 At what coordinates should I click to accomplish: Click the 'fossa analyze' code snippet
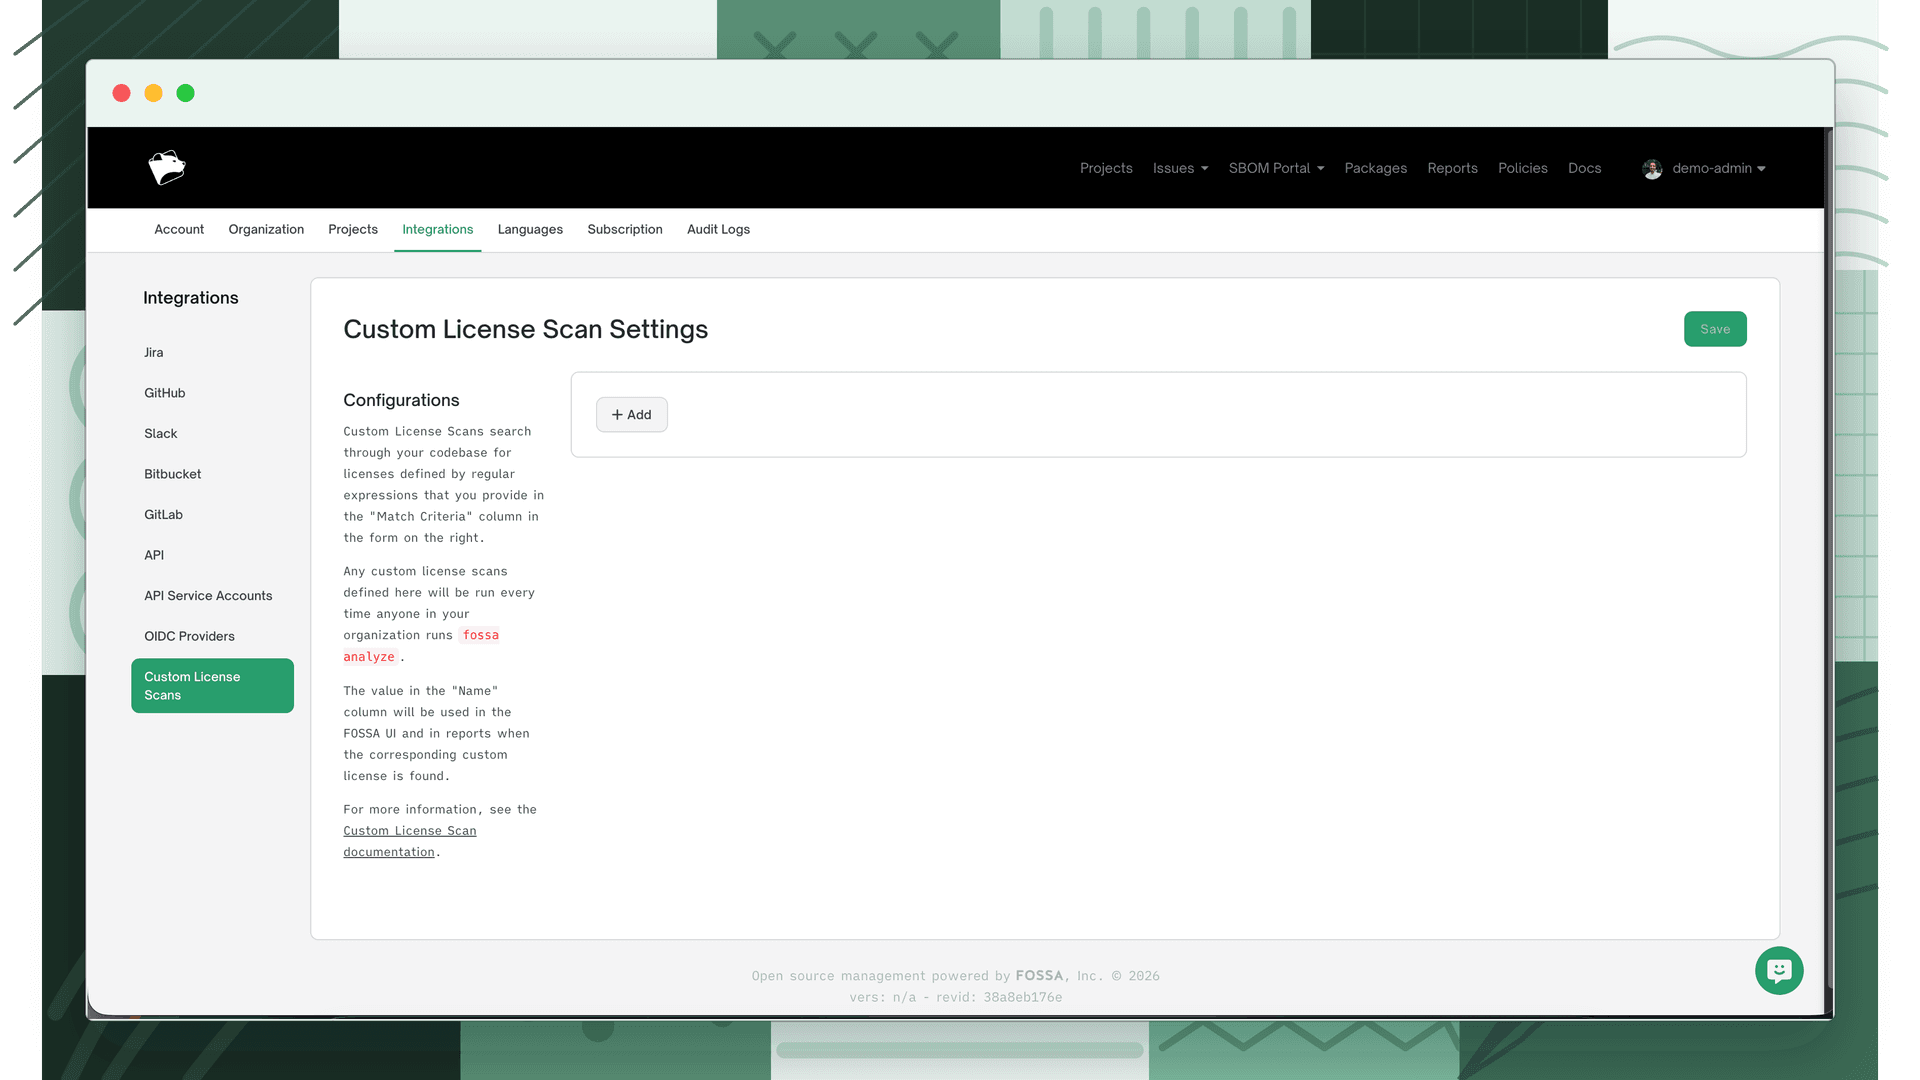[x=421, y=646]
